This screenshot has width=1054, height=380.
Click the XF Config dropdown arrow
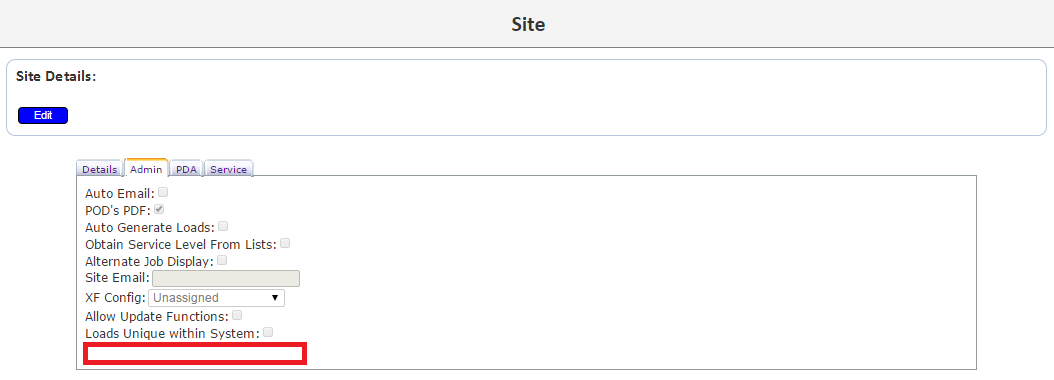(x=275, y=298)
